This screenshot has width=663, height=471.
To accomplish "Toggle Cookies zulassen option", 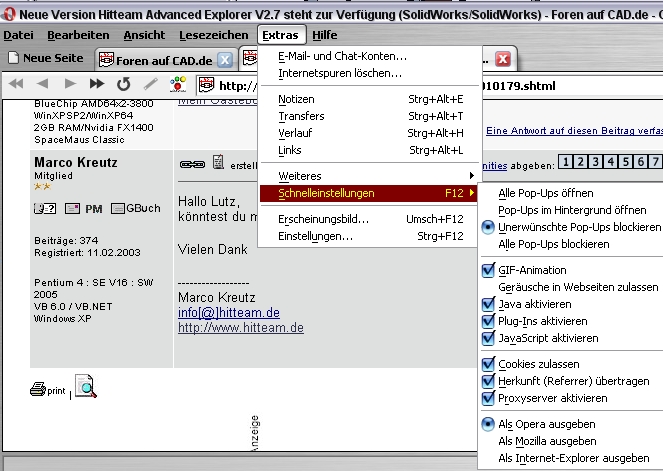I will click(x=488, y=364).
